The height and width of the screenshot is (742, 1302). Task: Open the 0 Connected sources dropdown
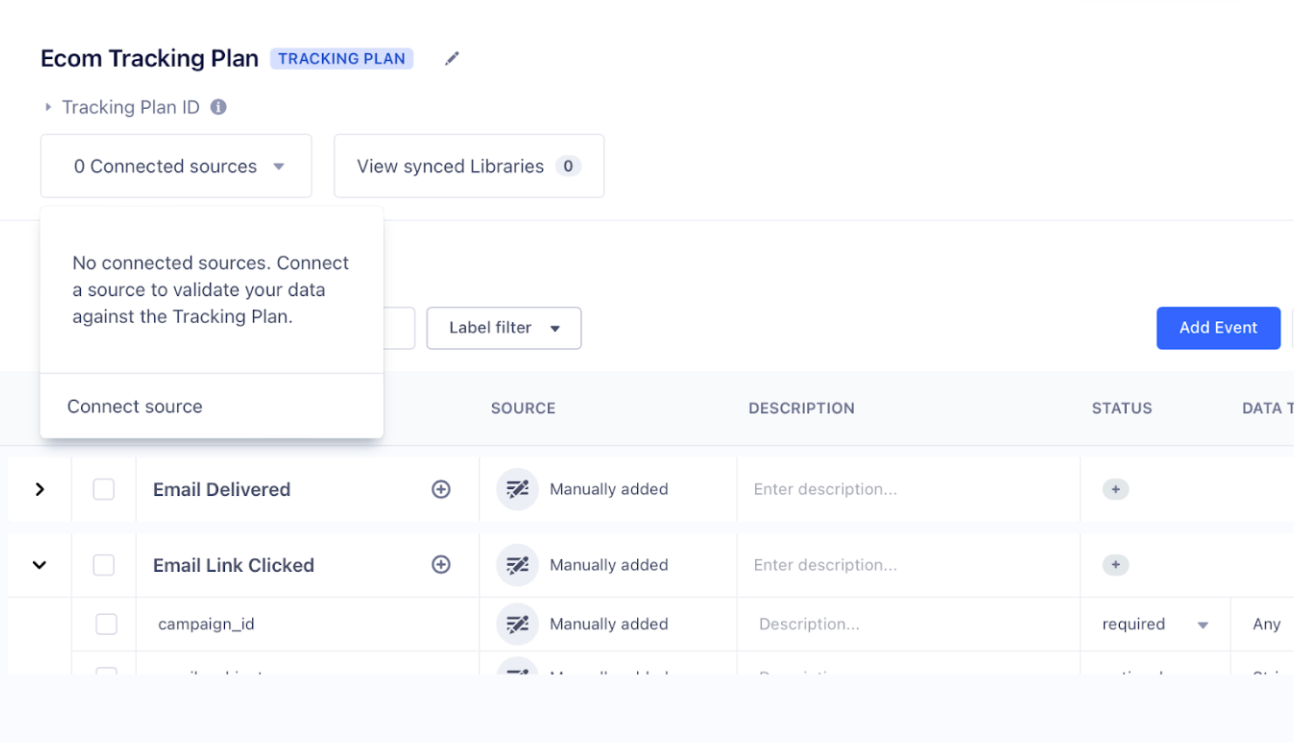tap(176, 166)
